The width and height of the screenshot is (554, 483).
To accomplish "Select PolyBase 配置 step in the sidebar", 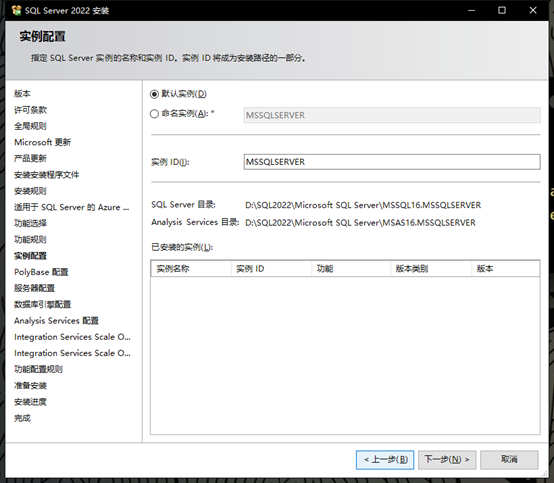I will pos(41,272).
